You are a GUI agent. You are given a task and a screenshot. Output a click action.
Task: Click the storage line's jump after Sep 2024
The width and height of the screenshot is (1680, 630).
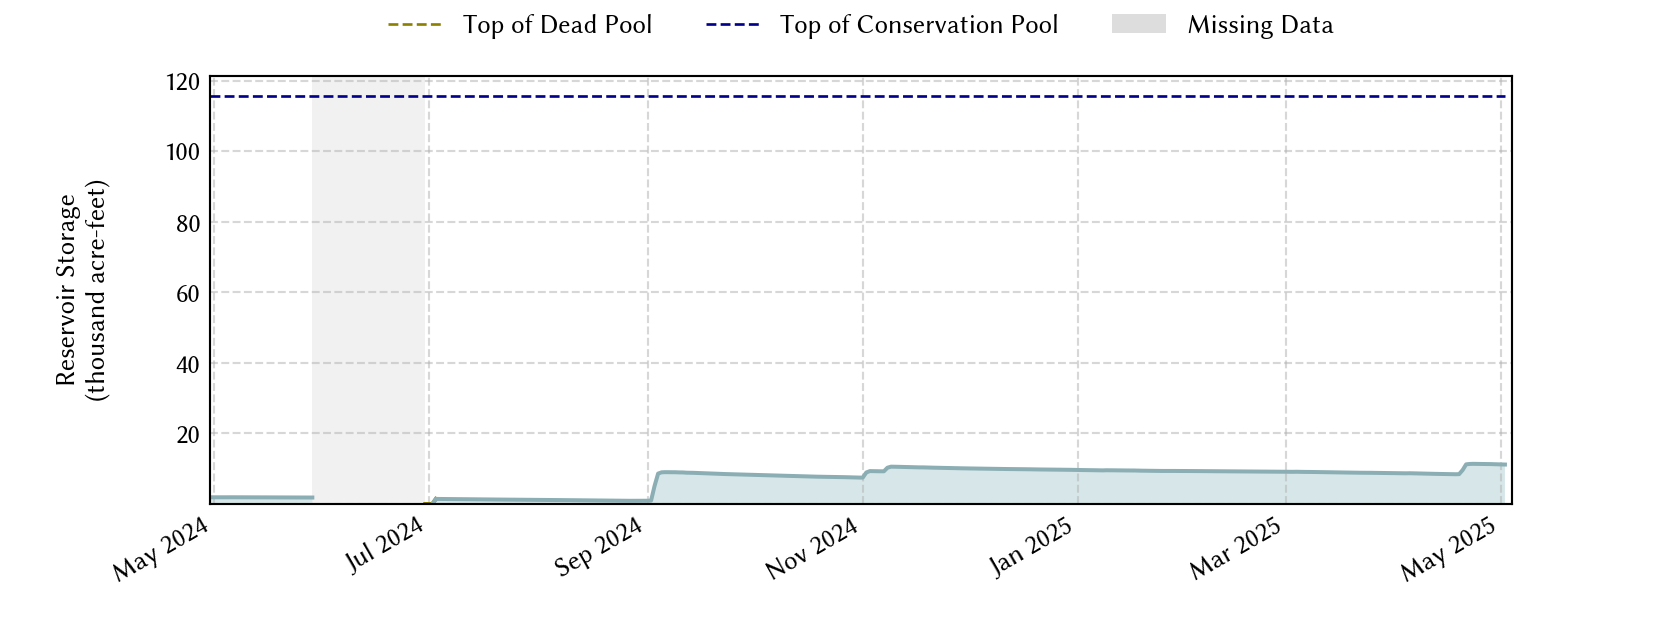(655, 486)
